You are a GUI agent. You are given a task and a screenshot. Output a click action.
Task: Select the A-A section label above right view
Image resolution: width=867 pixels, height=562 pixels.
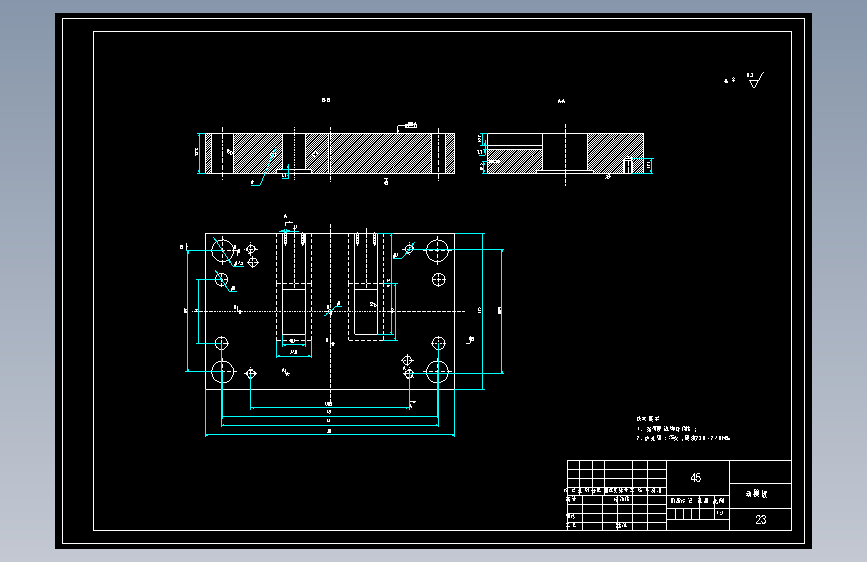tap(561, 101)
